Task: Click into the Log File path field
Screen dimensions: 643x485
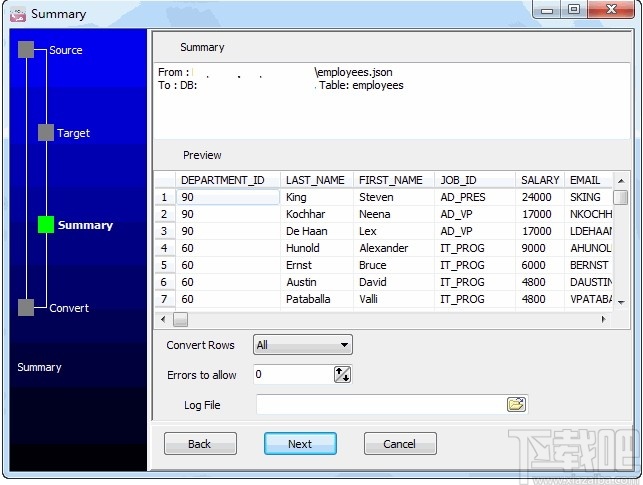Action: (381, 405)
